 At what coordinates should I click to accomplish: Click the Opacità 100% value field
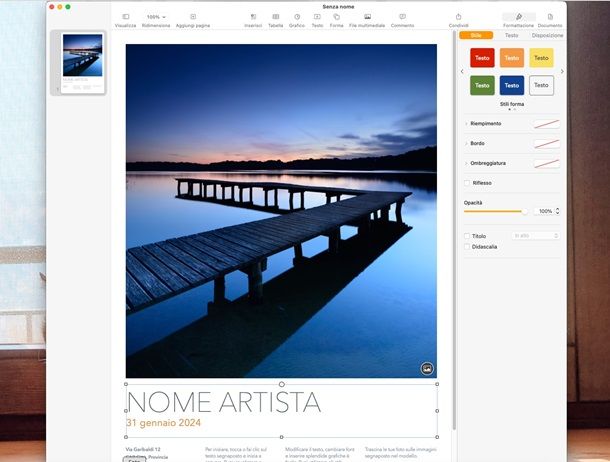click(544, 211)
